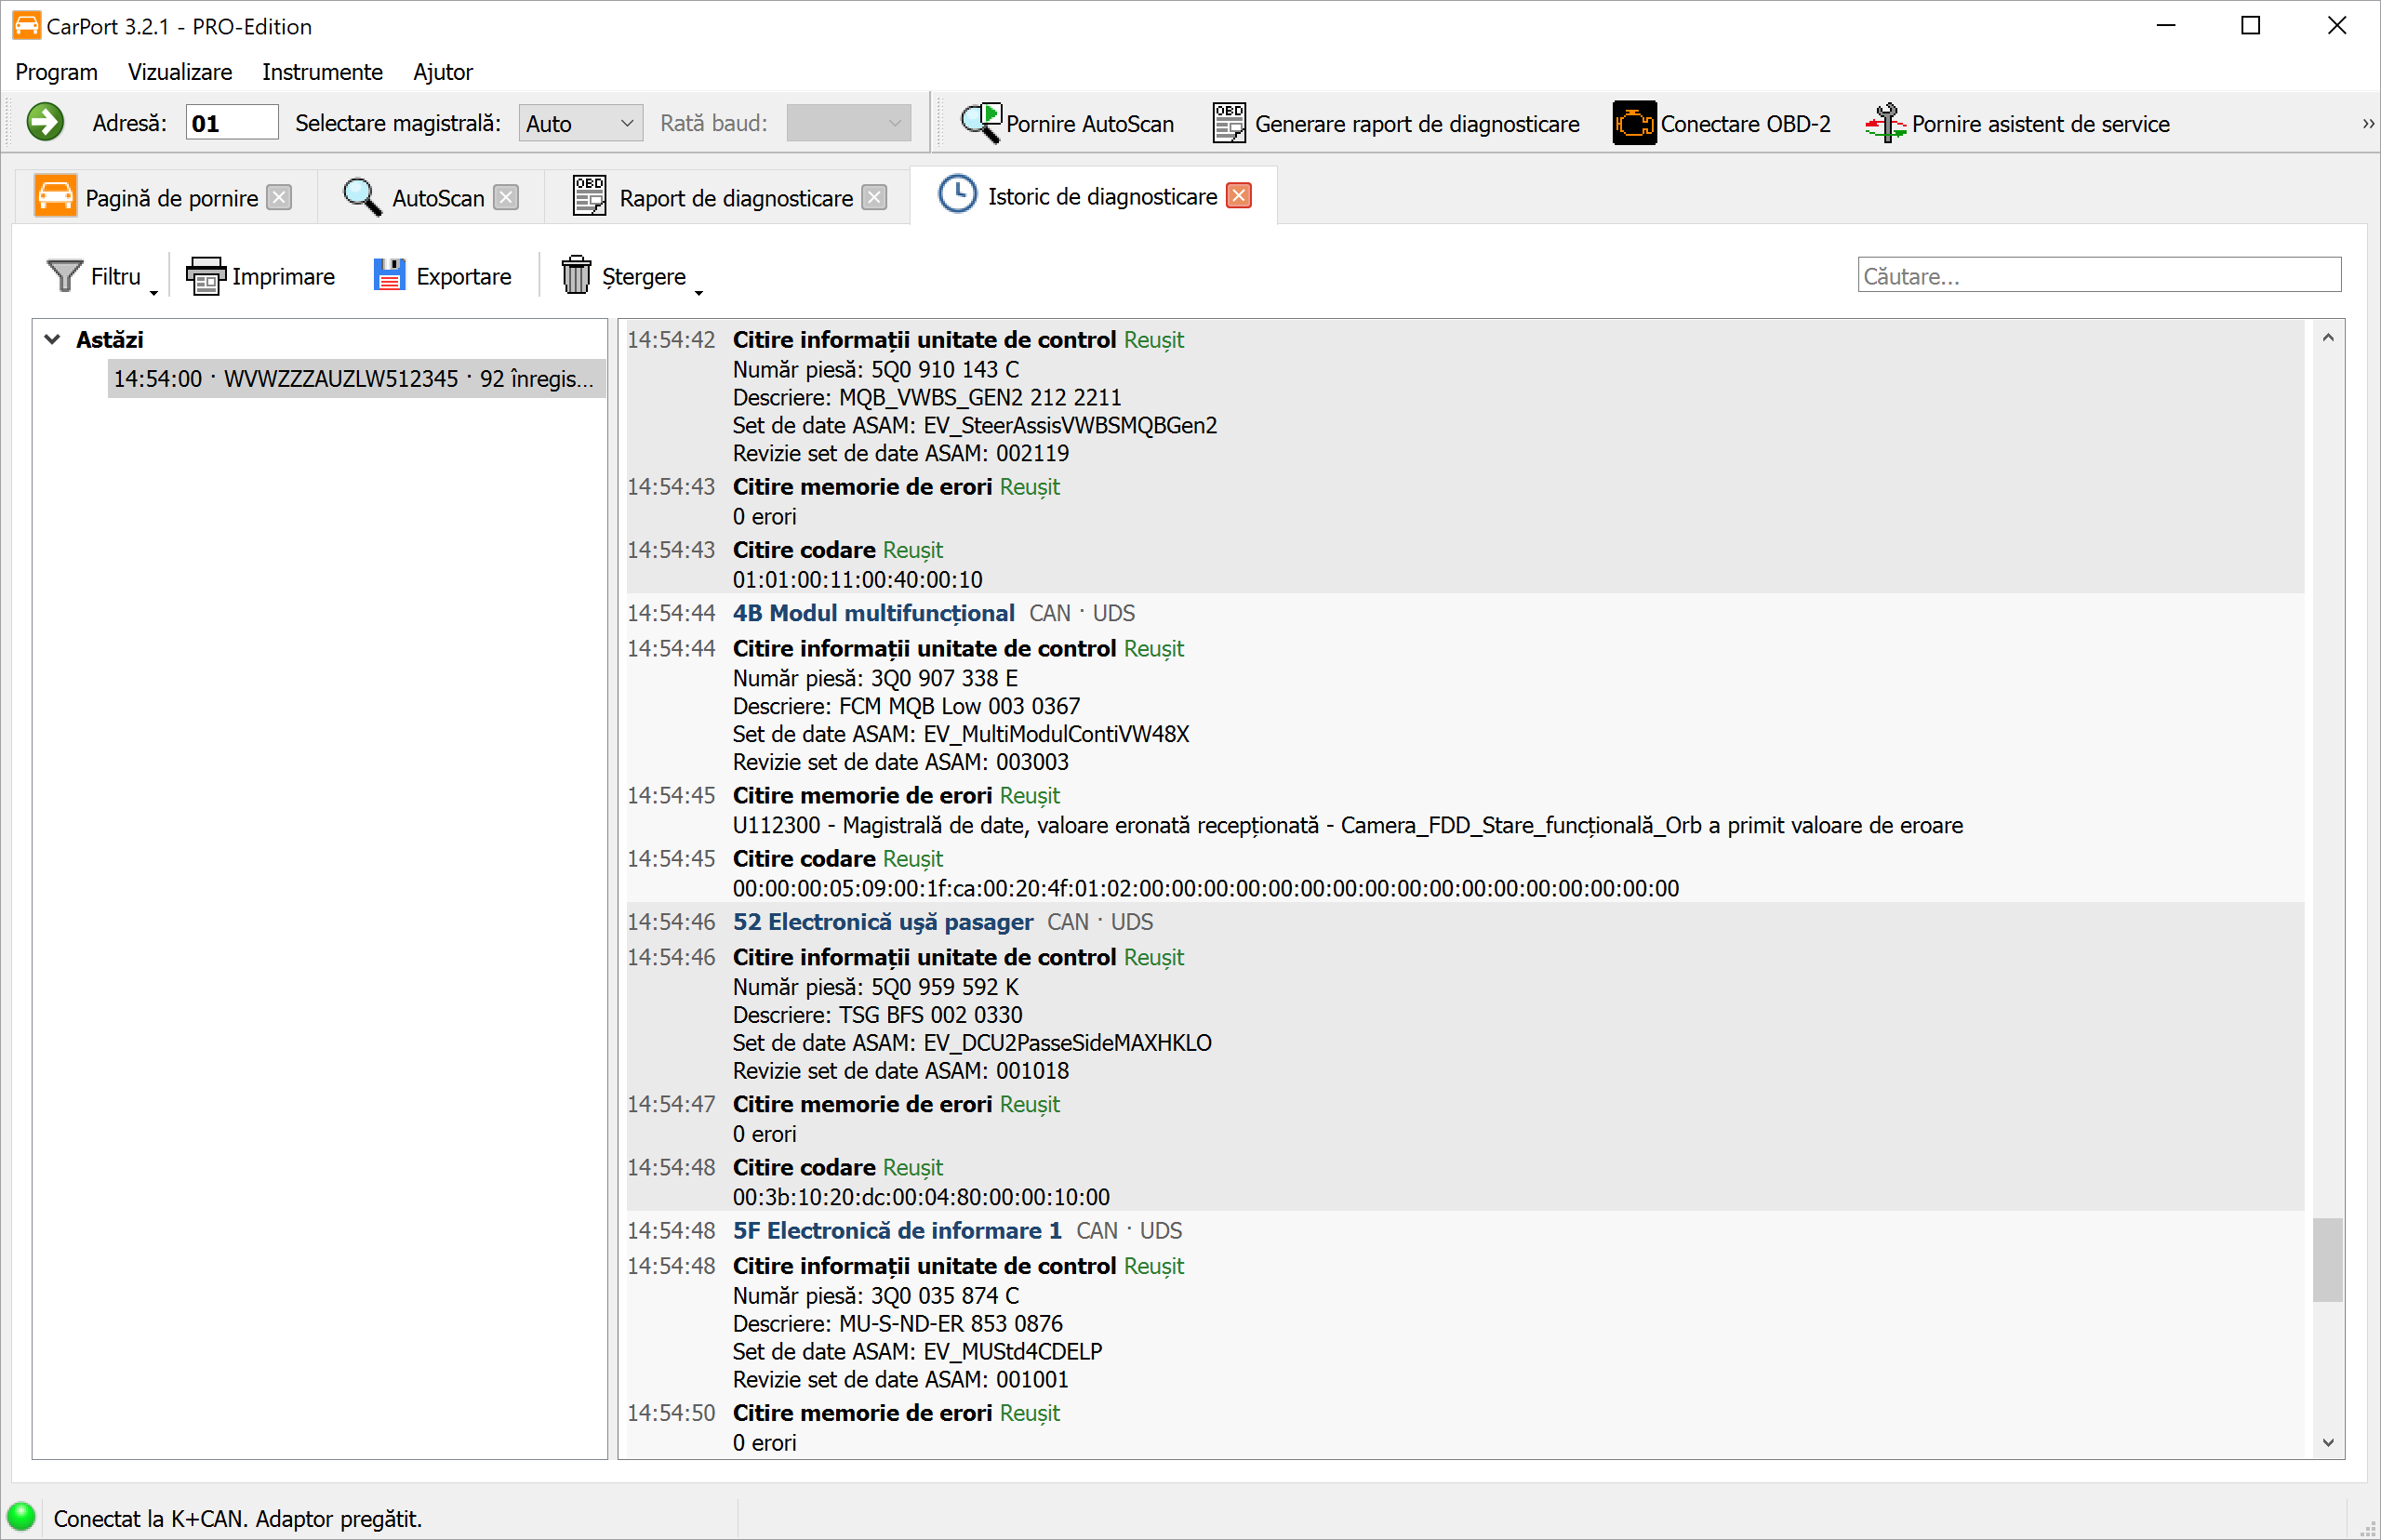Open the Vizualizare menu

(180, 72)
